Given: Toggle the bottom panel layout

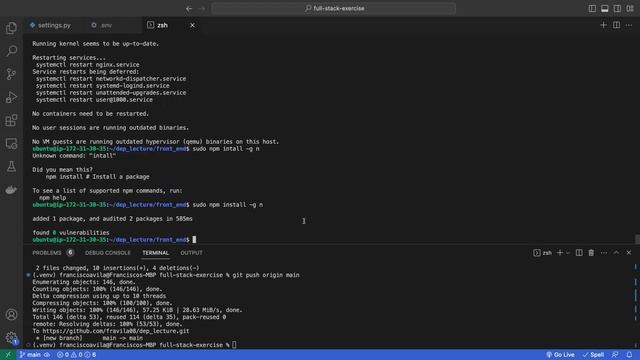Looking at the screenshot, I should tap(604, 9).
